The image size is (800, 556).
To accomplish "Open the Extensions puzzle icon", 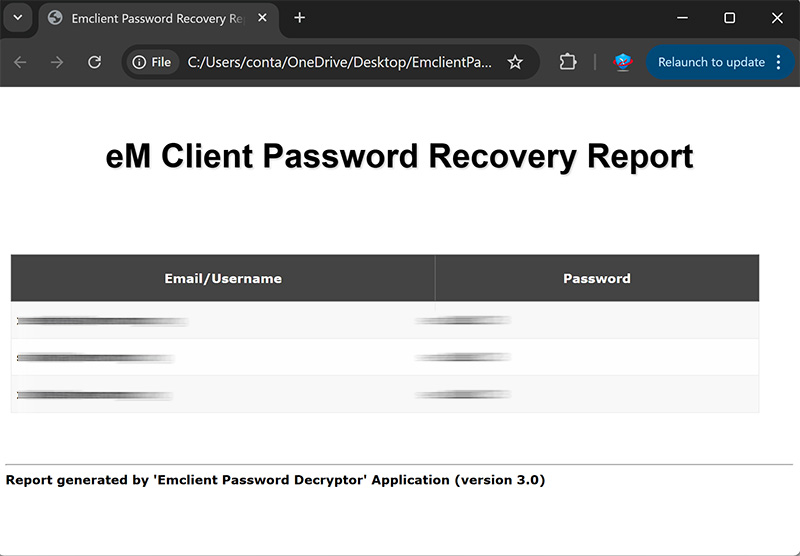I will [x=568, y=62].
